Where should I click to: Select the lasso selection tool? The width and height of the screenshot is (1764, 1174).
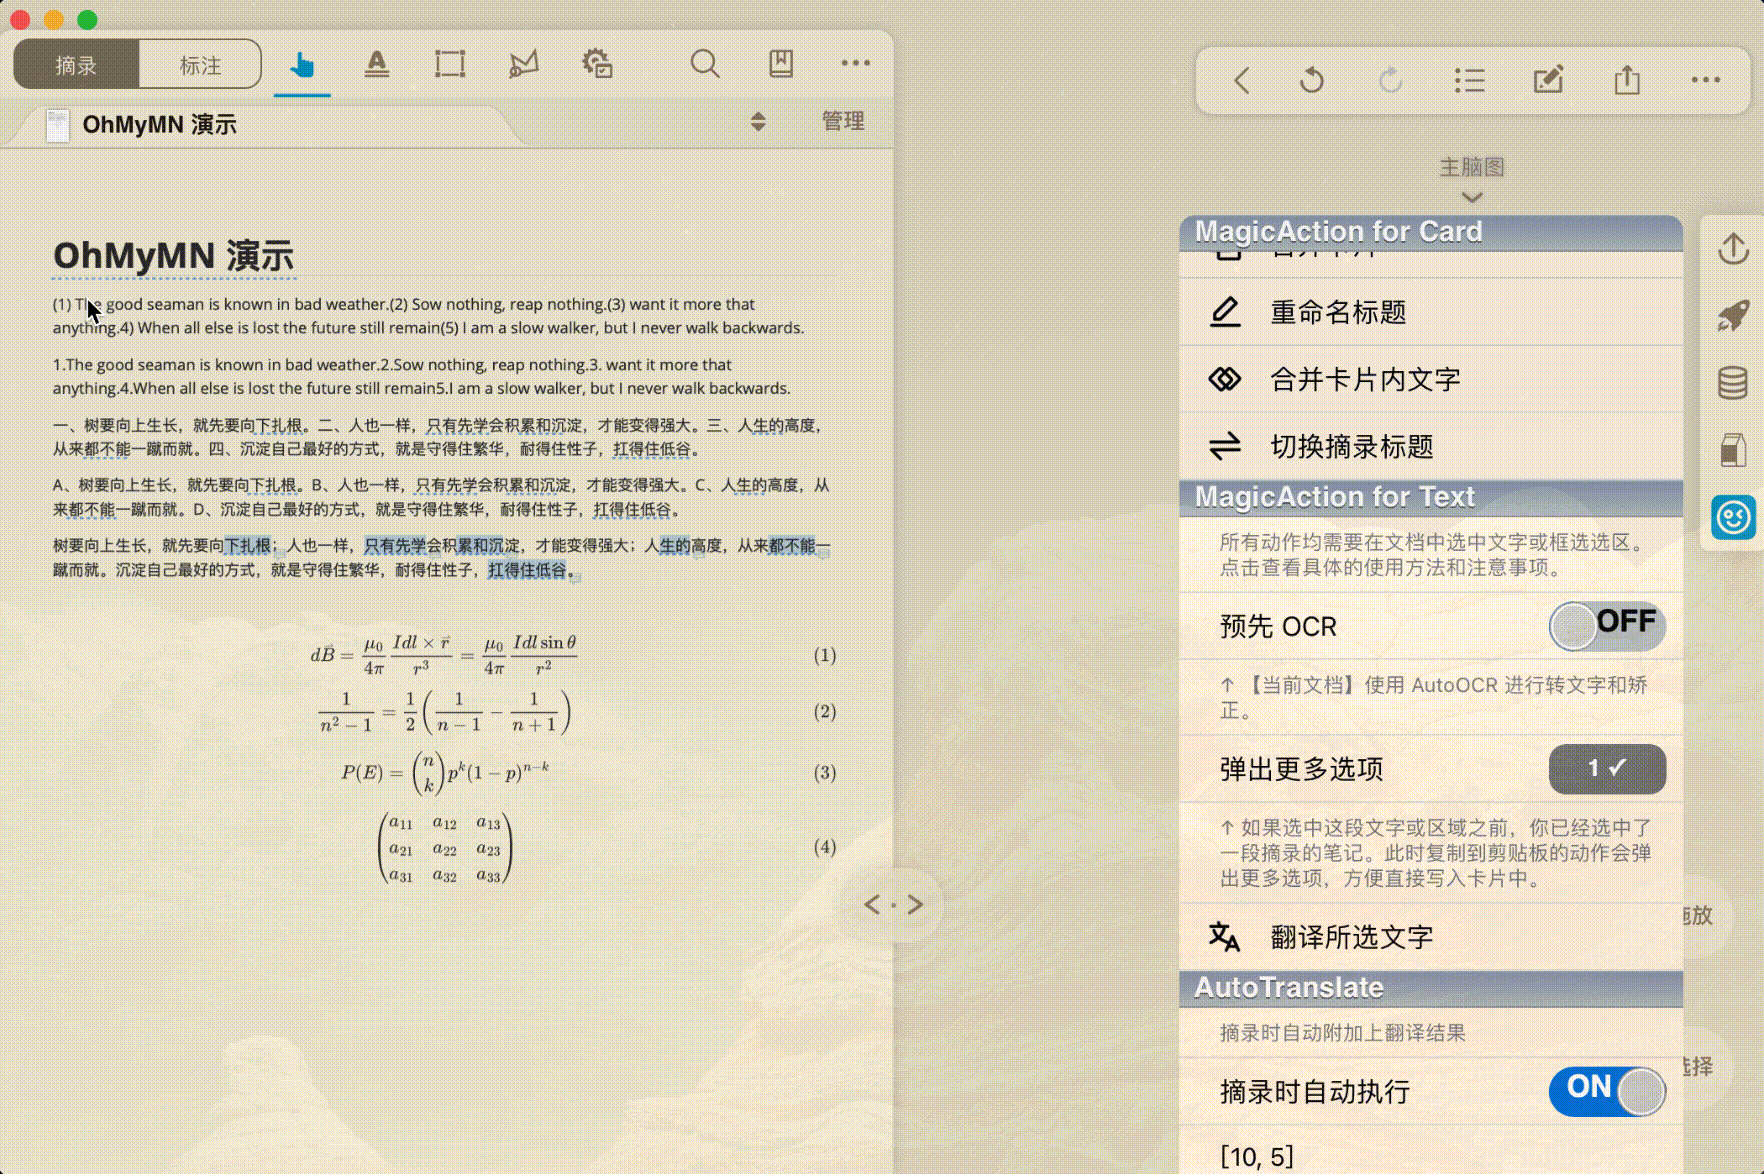coord(523,65)
